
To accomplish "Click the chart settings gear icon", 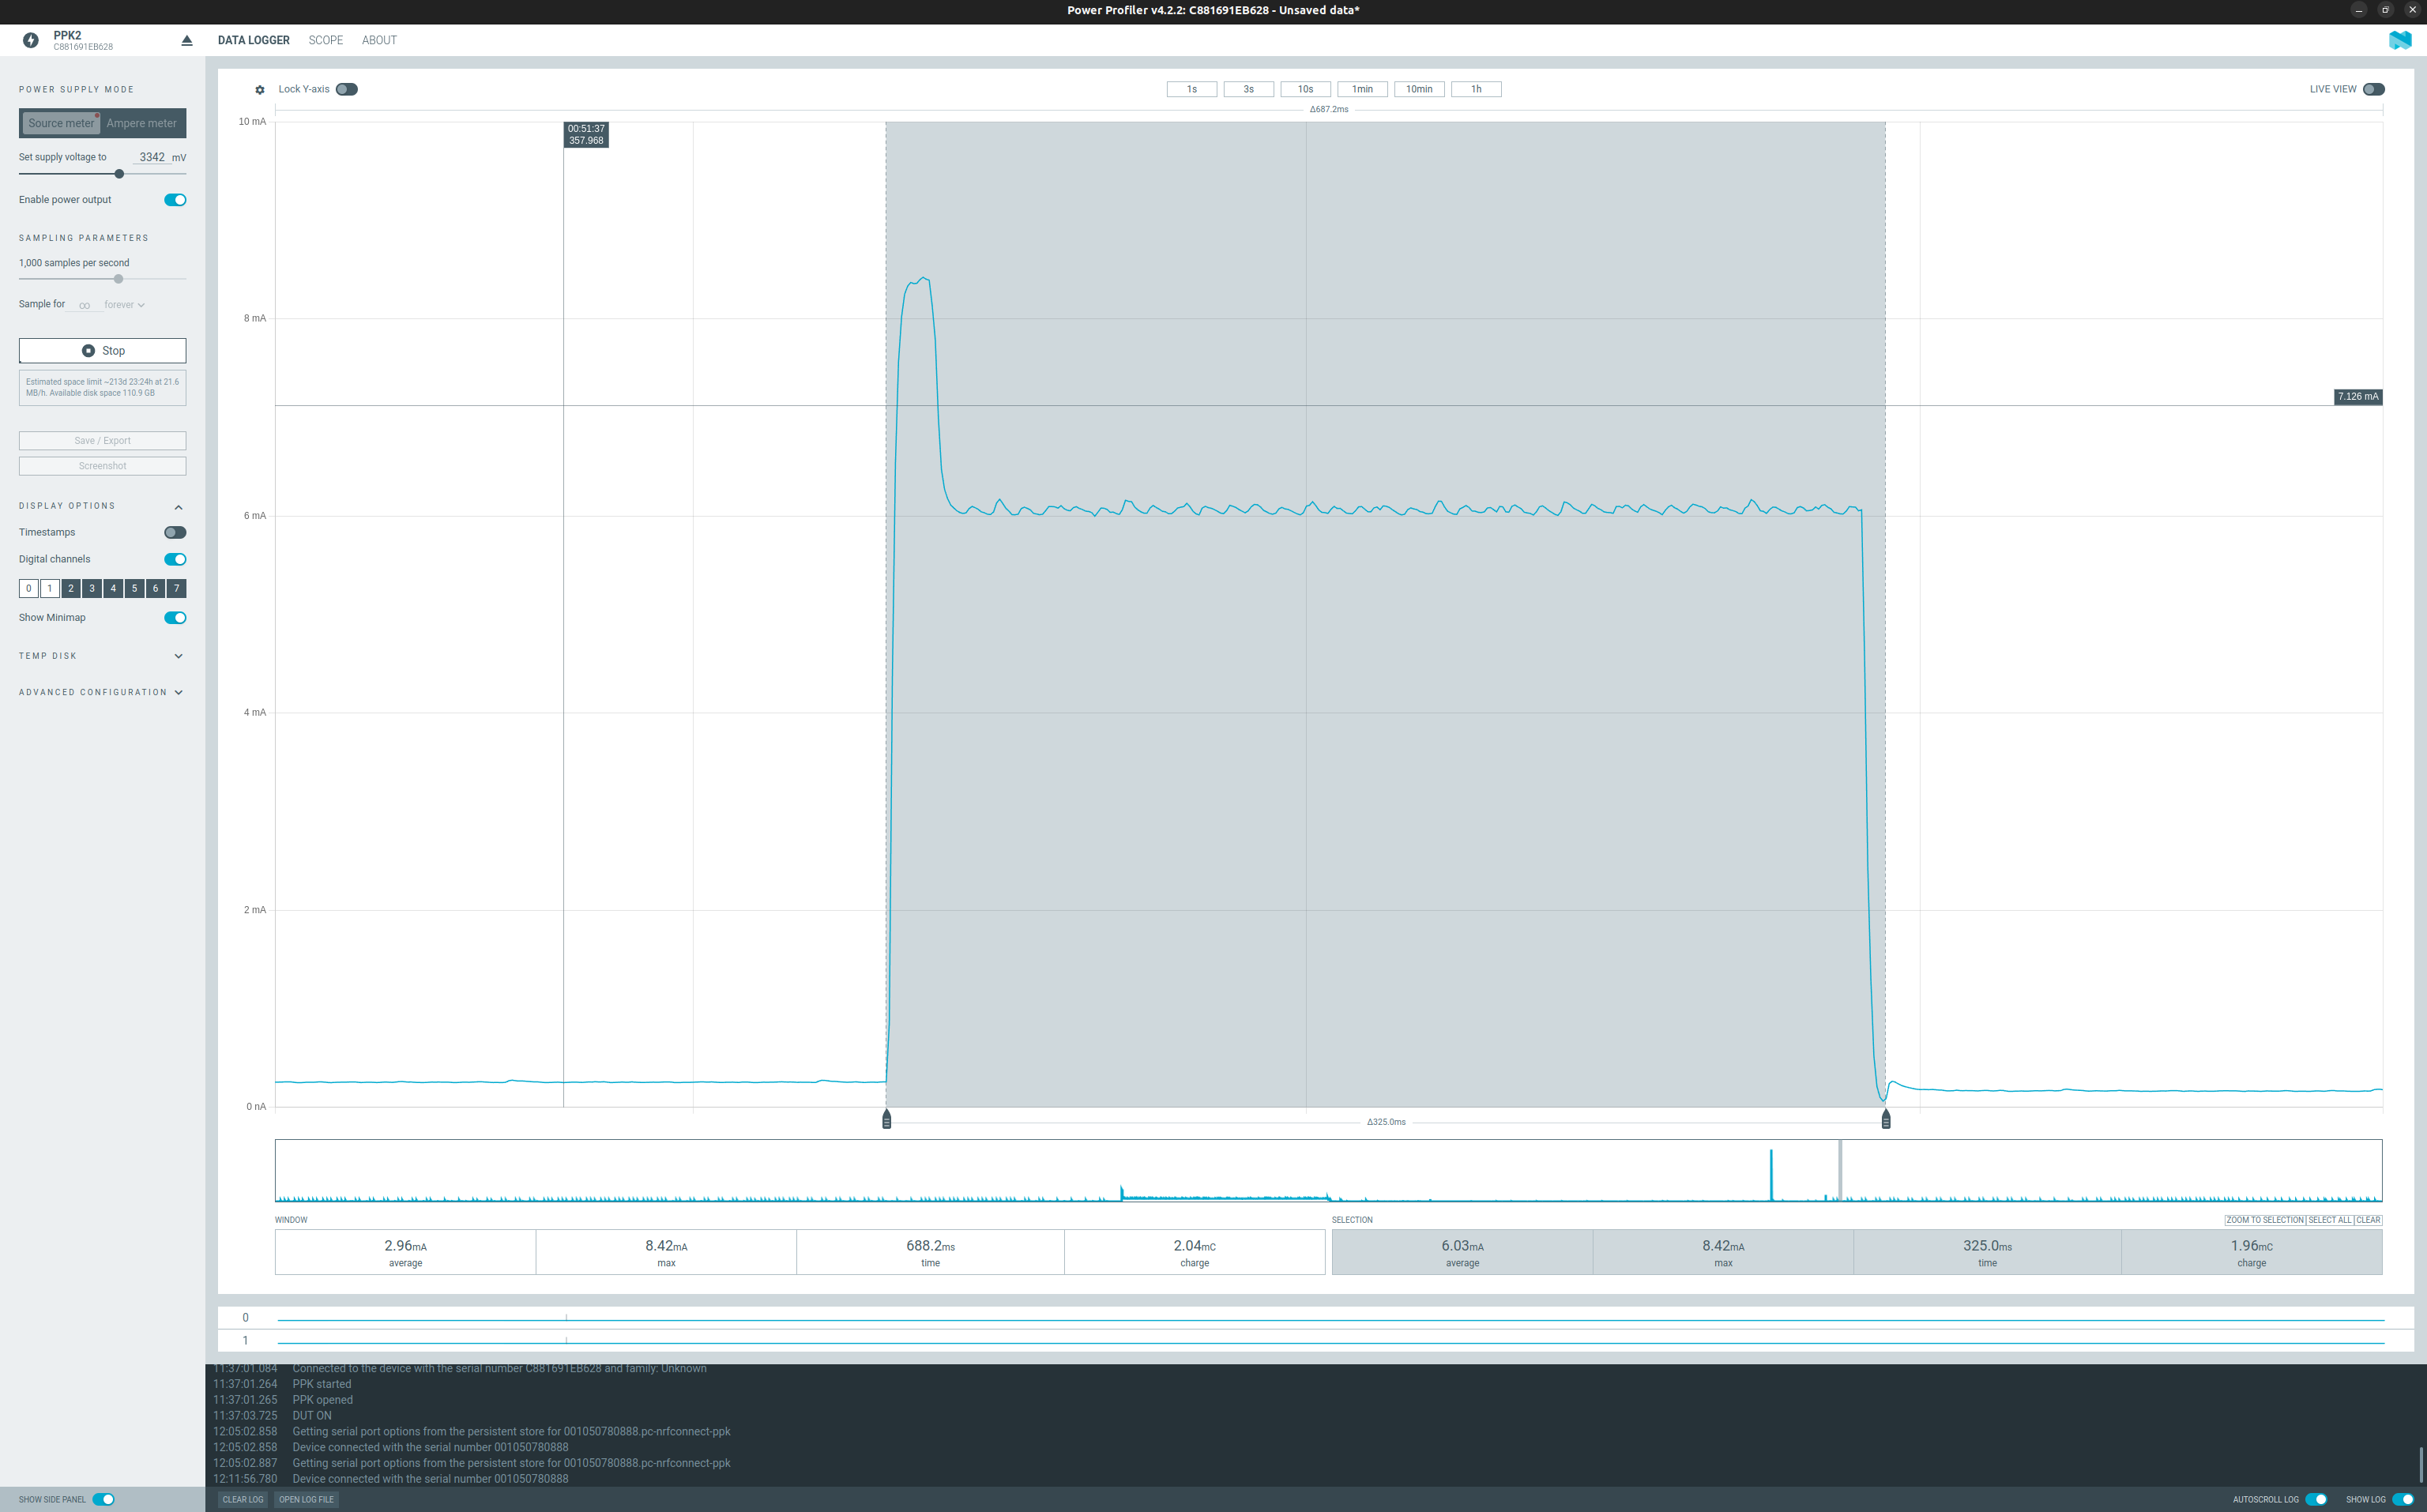I will click(x=260, y=90).
